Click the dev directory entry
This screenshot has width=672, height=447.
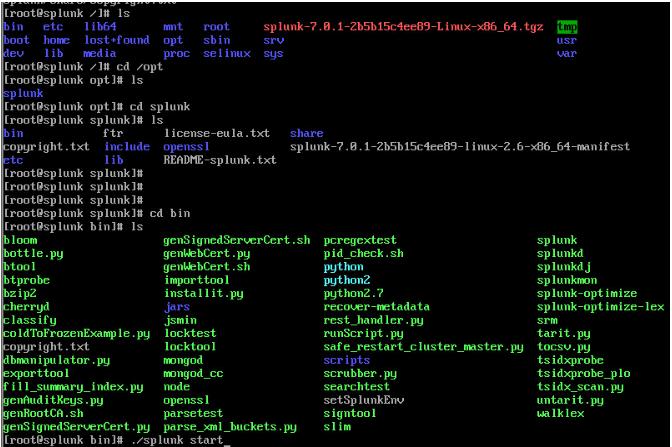coord(13,54)
